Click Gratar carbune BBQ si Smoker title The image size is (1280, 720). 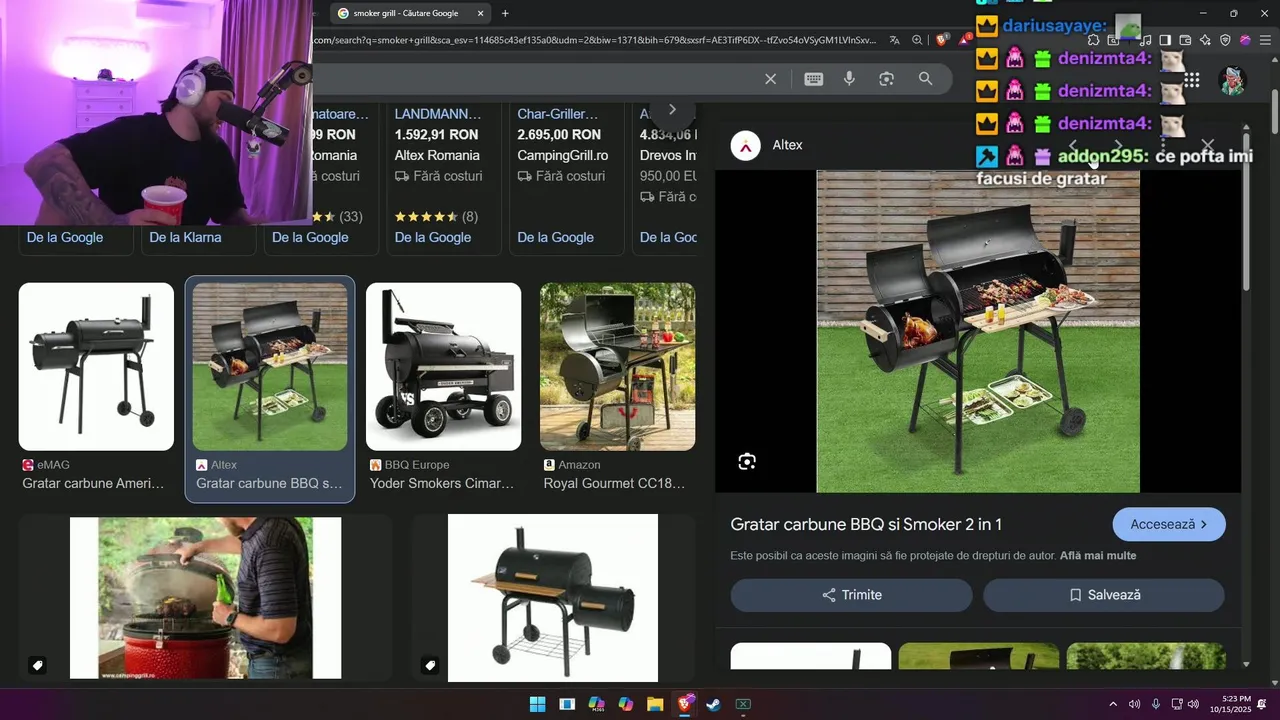tap(866, 524)
